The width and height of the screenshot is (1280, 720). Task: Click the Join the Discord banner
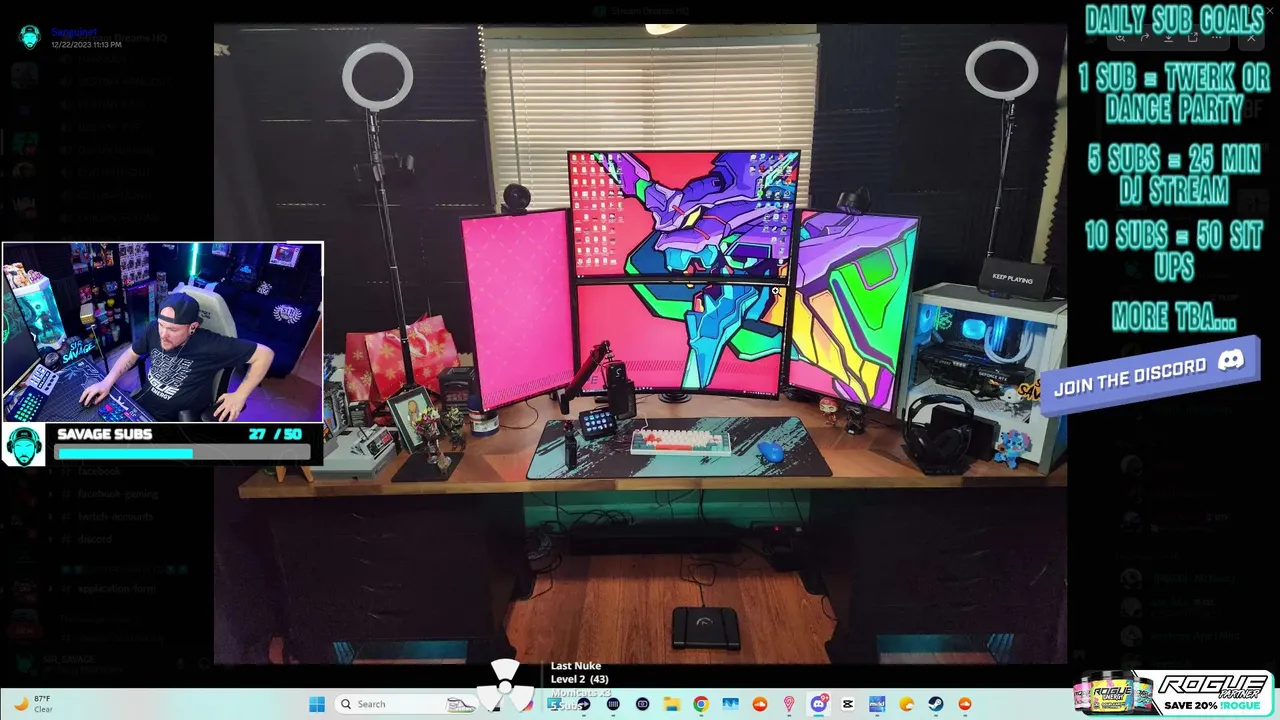tap(1149, 375)
